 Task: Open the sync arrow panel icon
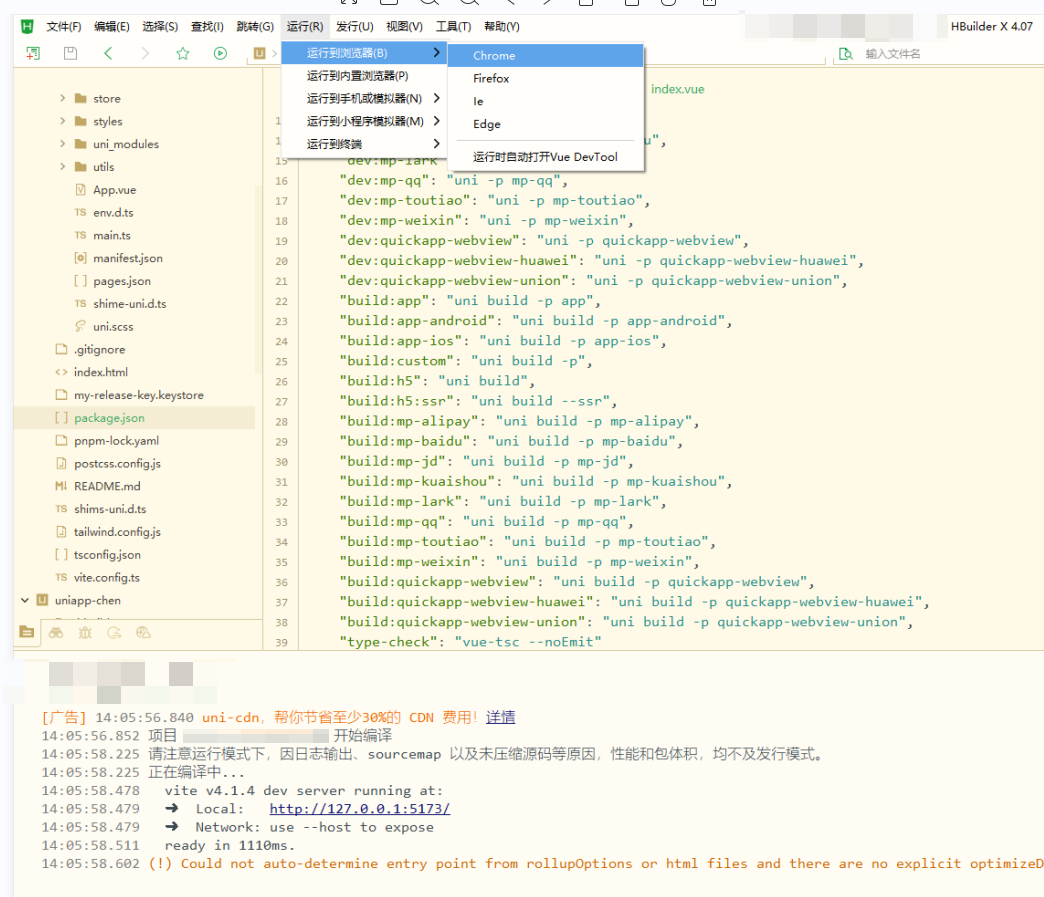(x=115, y=633)
